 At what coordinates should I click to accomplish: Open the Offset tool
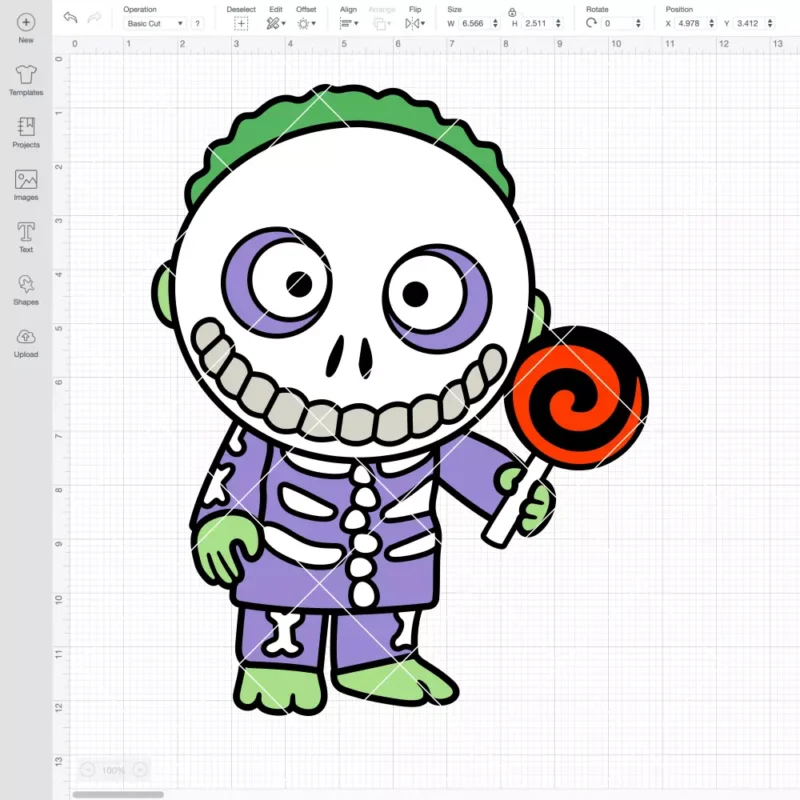click(x=307, y=23)
